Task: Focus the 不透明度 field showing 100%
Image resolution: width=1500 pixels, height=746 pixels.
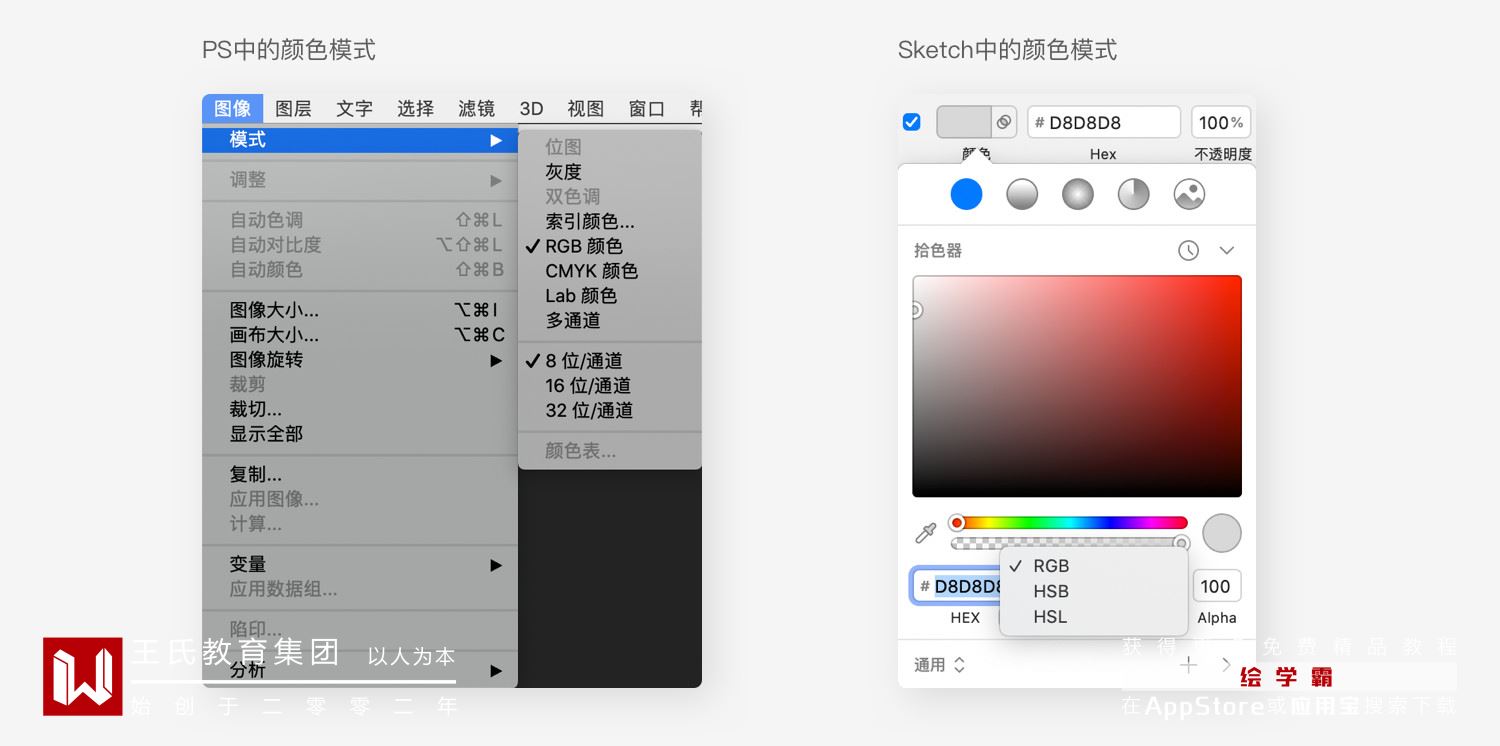Action: pos(1221,122)
